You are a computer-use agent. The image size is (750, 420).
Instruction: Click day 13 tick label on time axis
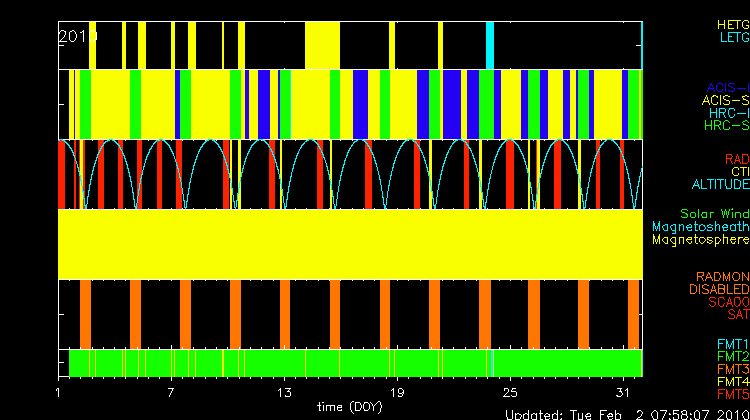coord(285,390)
